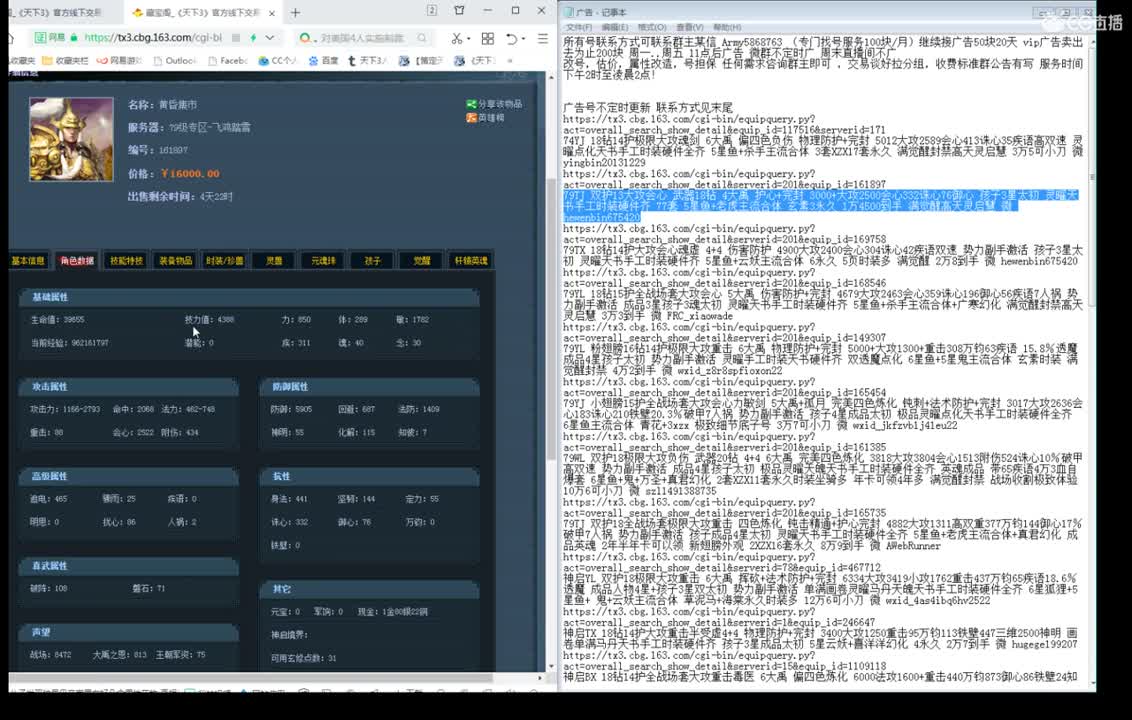Open the 技能特技 tab

126,261
